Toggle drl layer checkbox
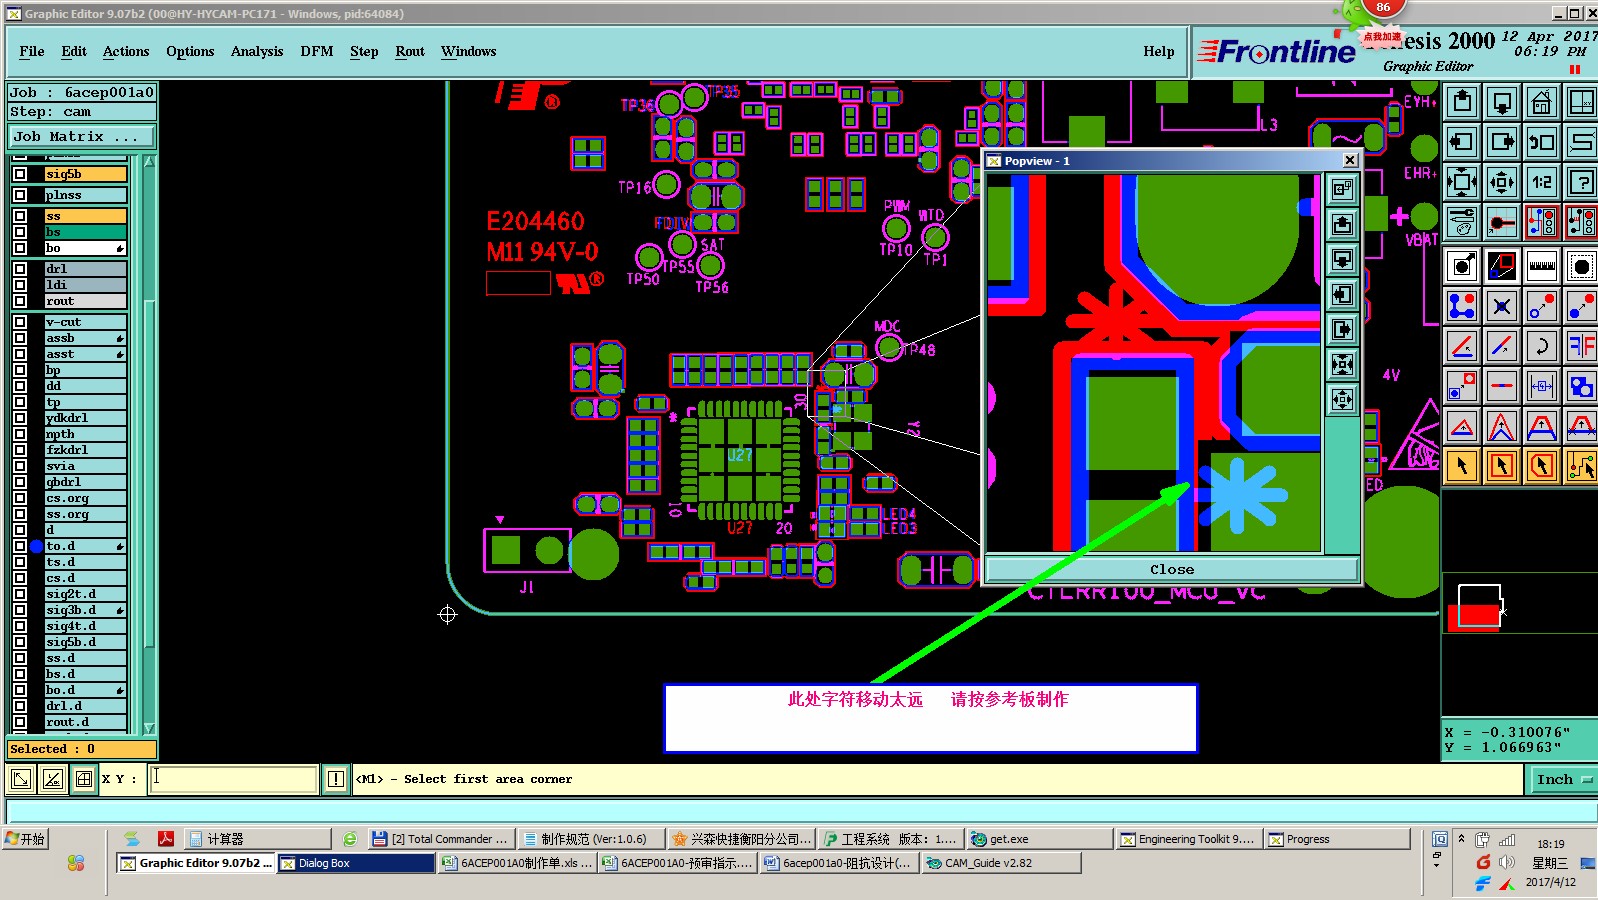This screenshot has width=1598, height=900. [20, 269]
